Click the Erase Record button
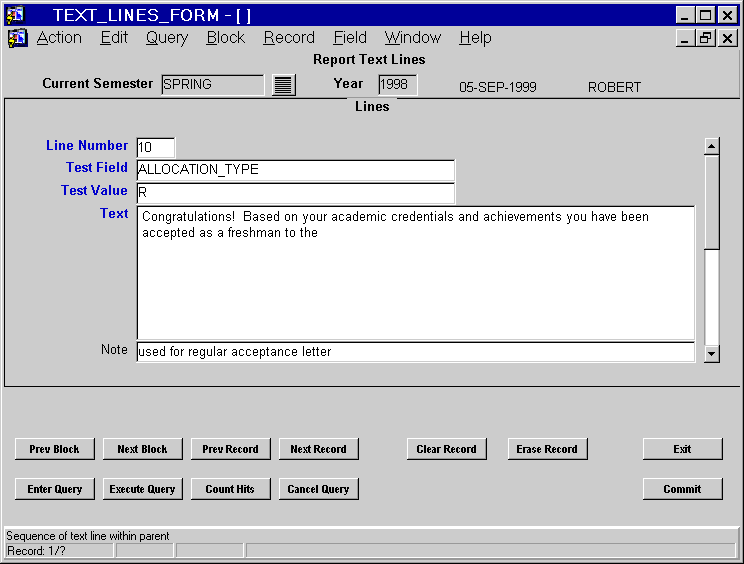744x564 pixels. (547, 449)
